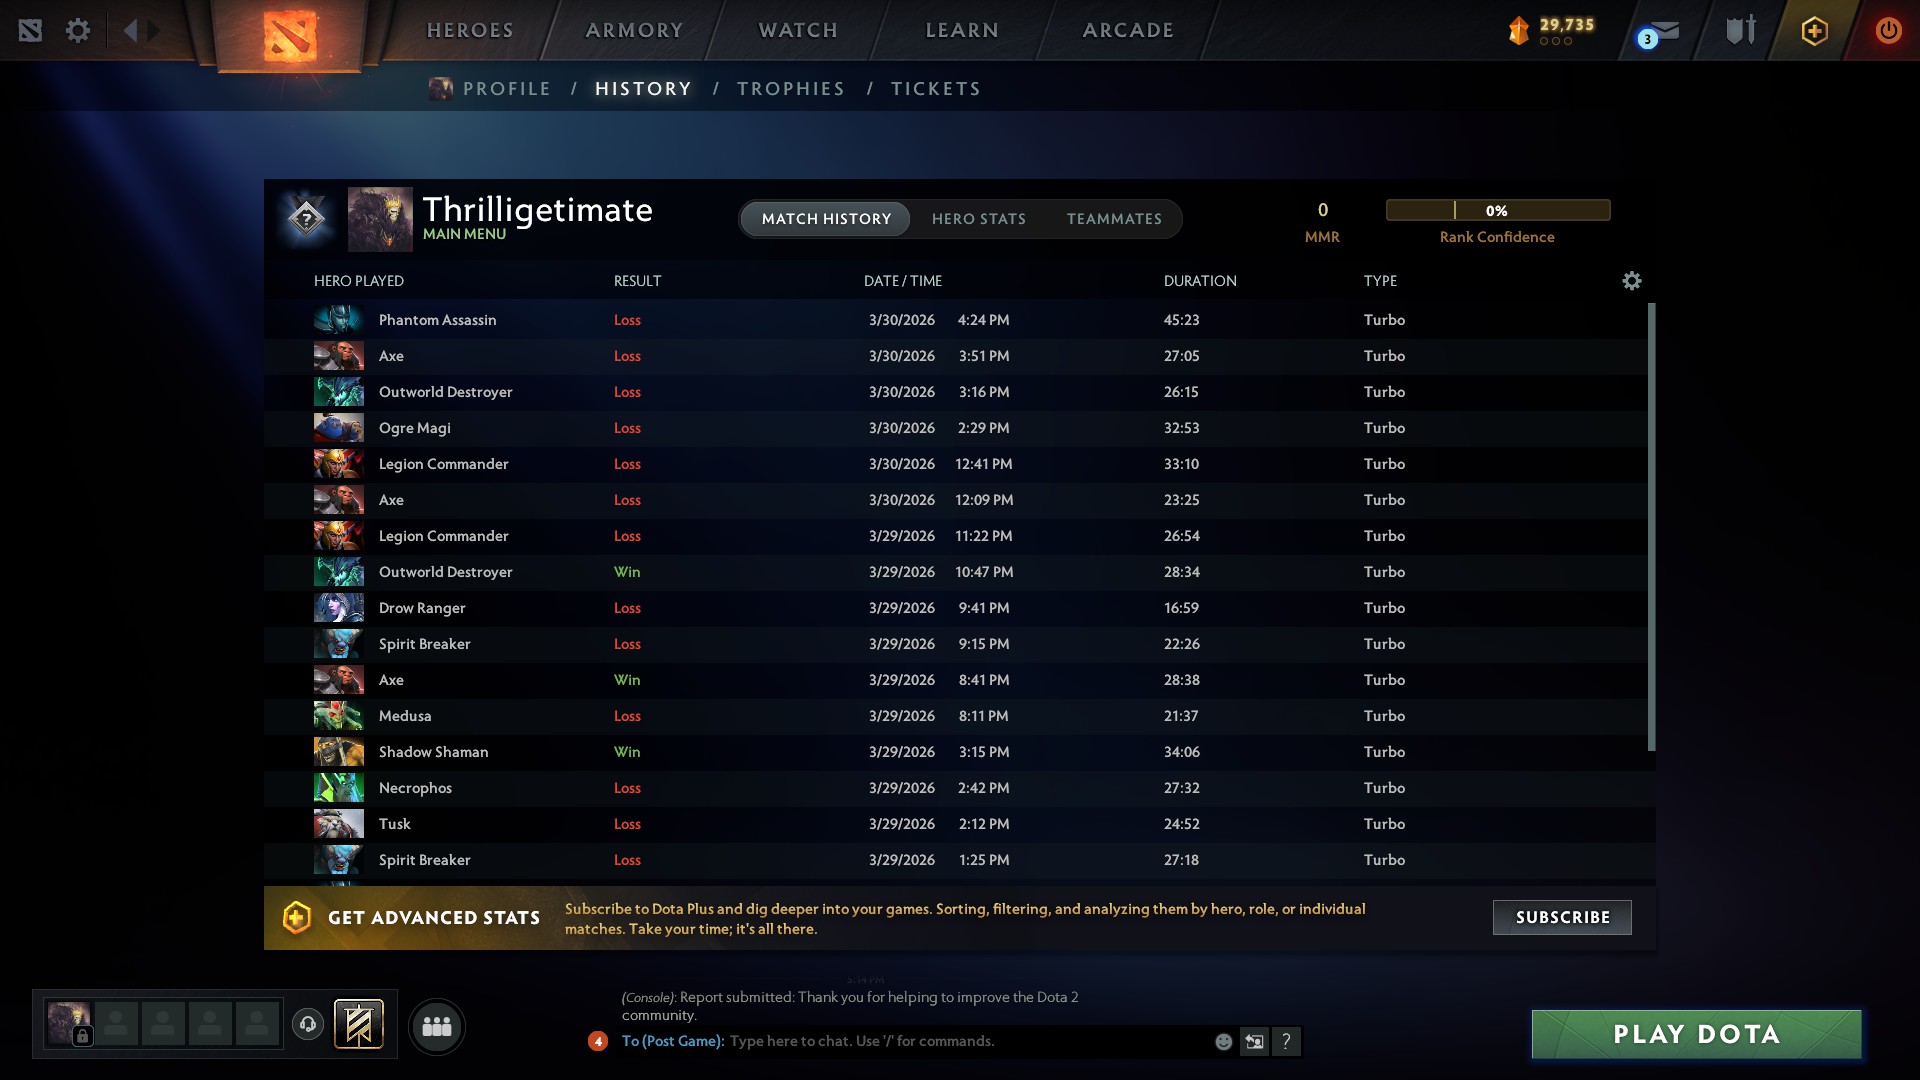
Task: Expand chat help question mark button
Action: pyautogui.click(x=1286, y=1042)
